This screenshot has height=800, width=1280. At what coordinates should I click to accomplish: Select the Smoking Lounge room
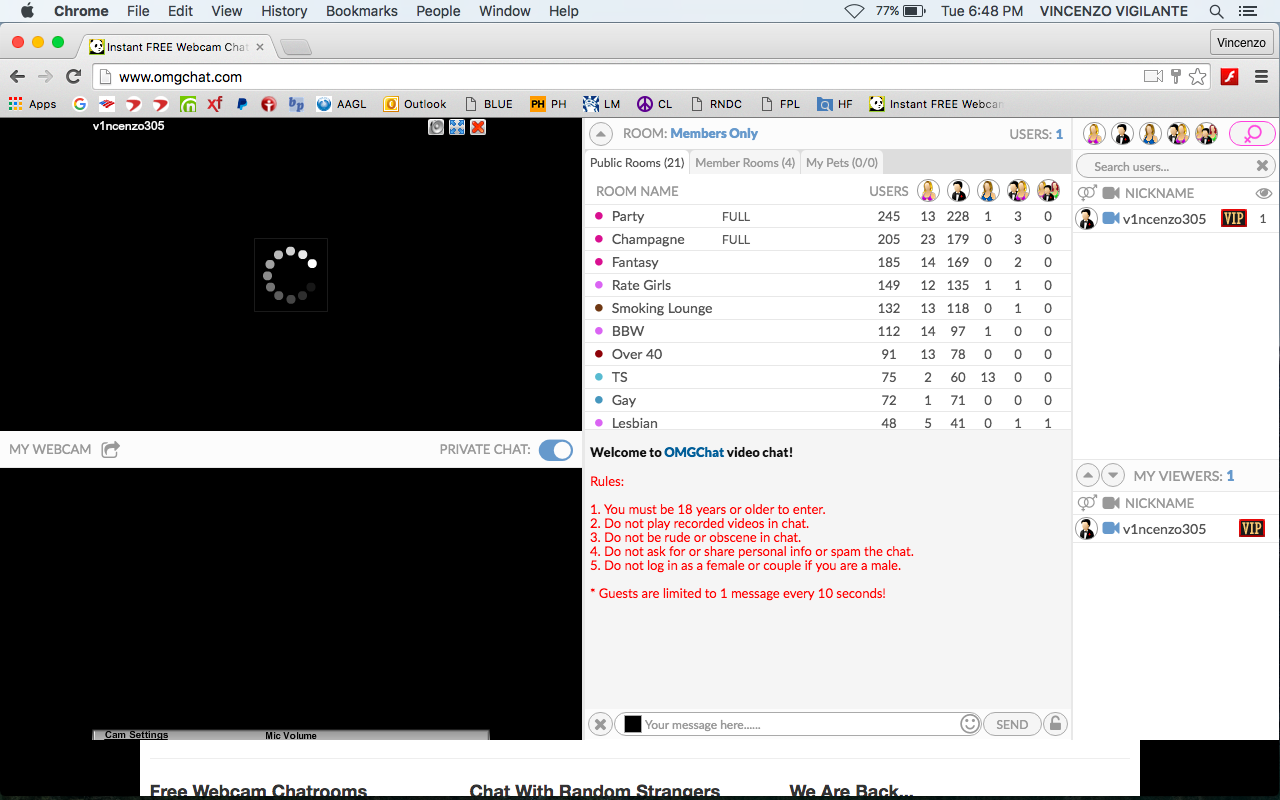(827, 308)
